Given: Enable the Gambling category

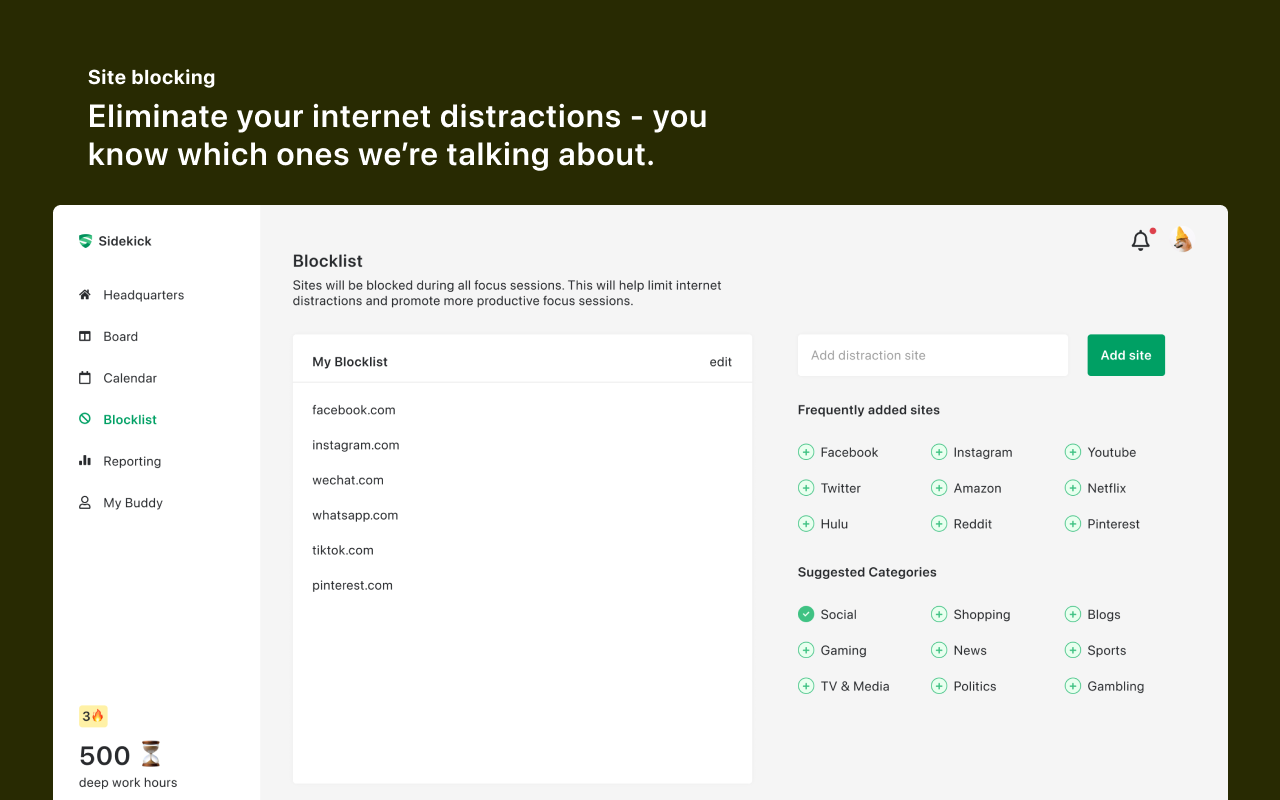Looking at the screenshot, I should (1072, 686).
